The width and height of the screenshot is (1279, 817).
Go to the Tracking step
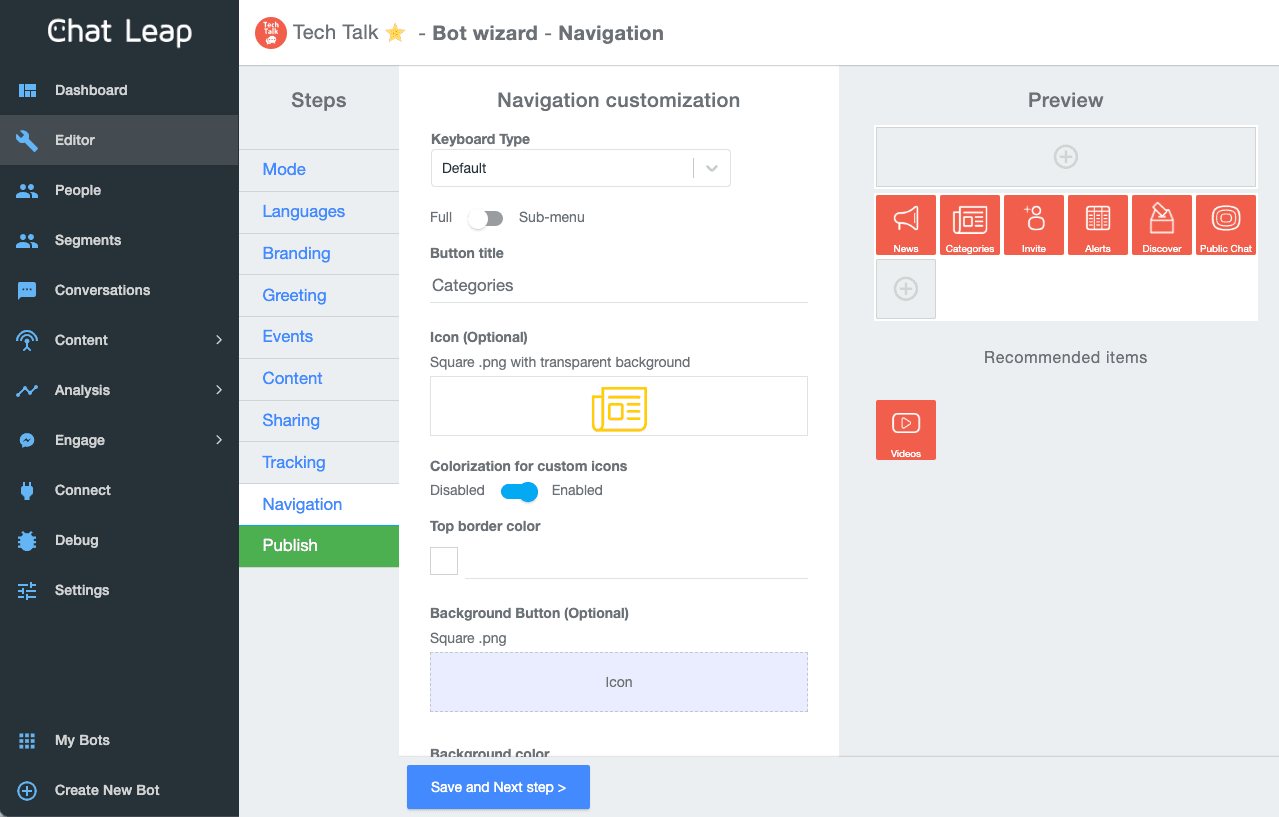[293, 462]
